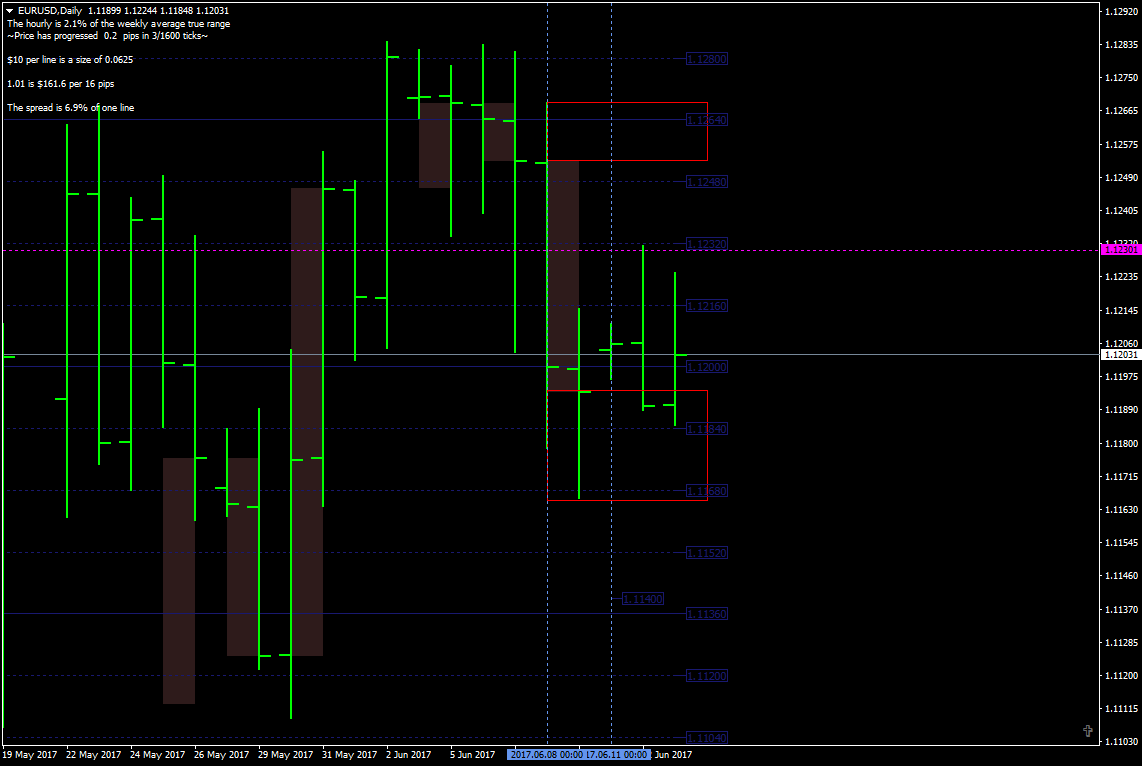Click the crosshair scroll icon near bottom-right
Screen dimensions: 1142x766
pos(1088,730)
